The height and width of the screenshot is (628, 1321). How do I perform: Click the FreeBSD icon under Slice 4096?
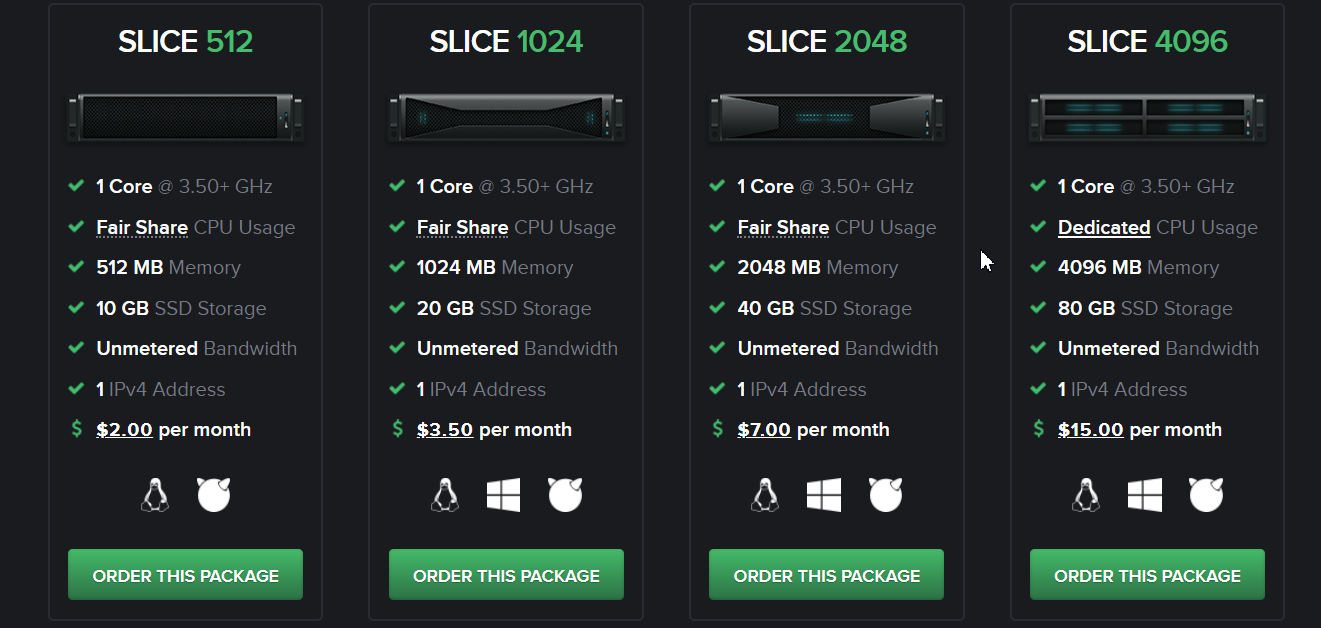point(1206,494)
